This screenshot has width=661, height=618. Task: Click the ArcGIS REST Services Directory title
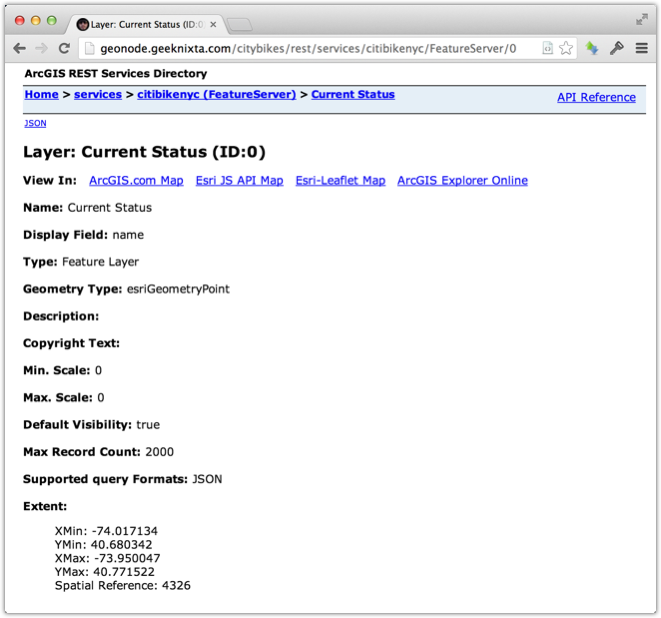116,73
